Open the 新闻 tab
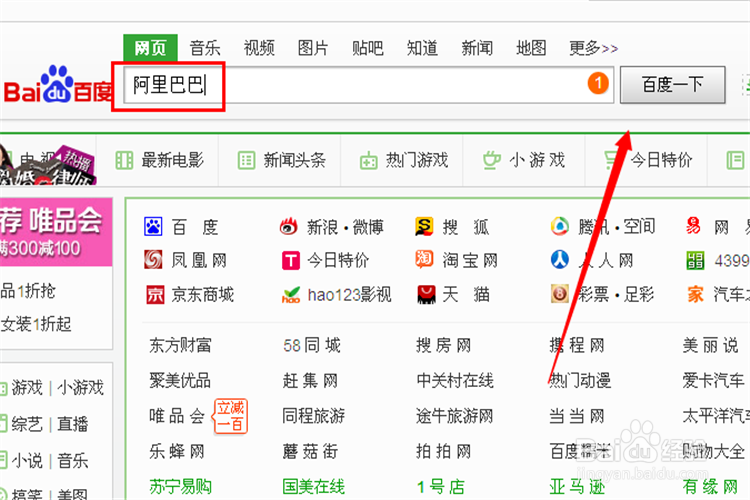Viewport: 750px width, 500px height. coord(476,48)
